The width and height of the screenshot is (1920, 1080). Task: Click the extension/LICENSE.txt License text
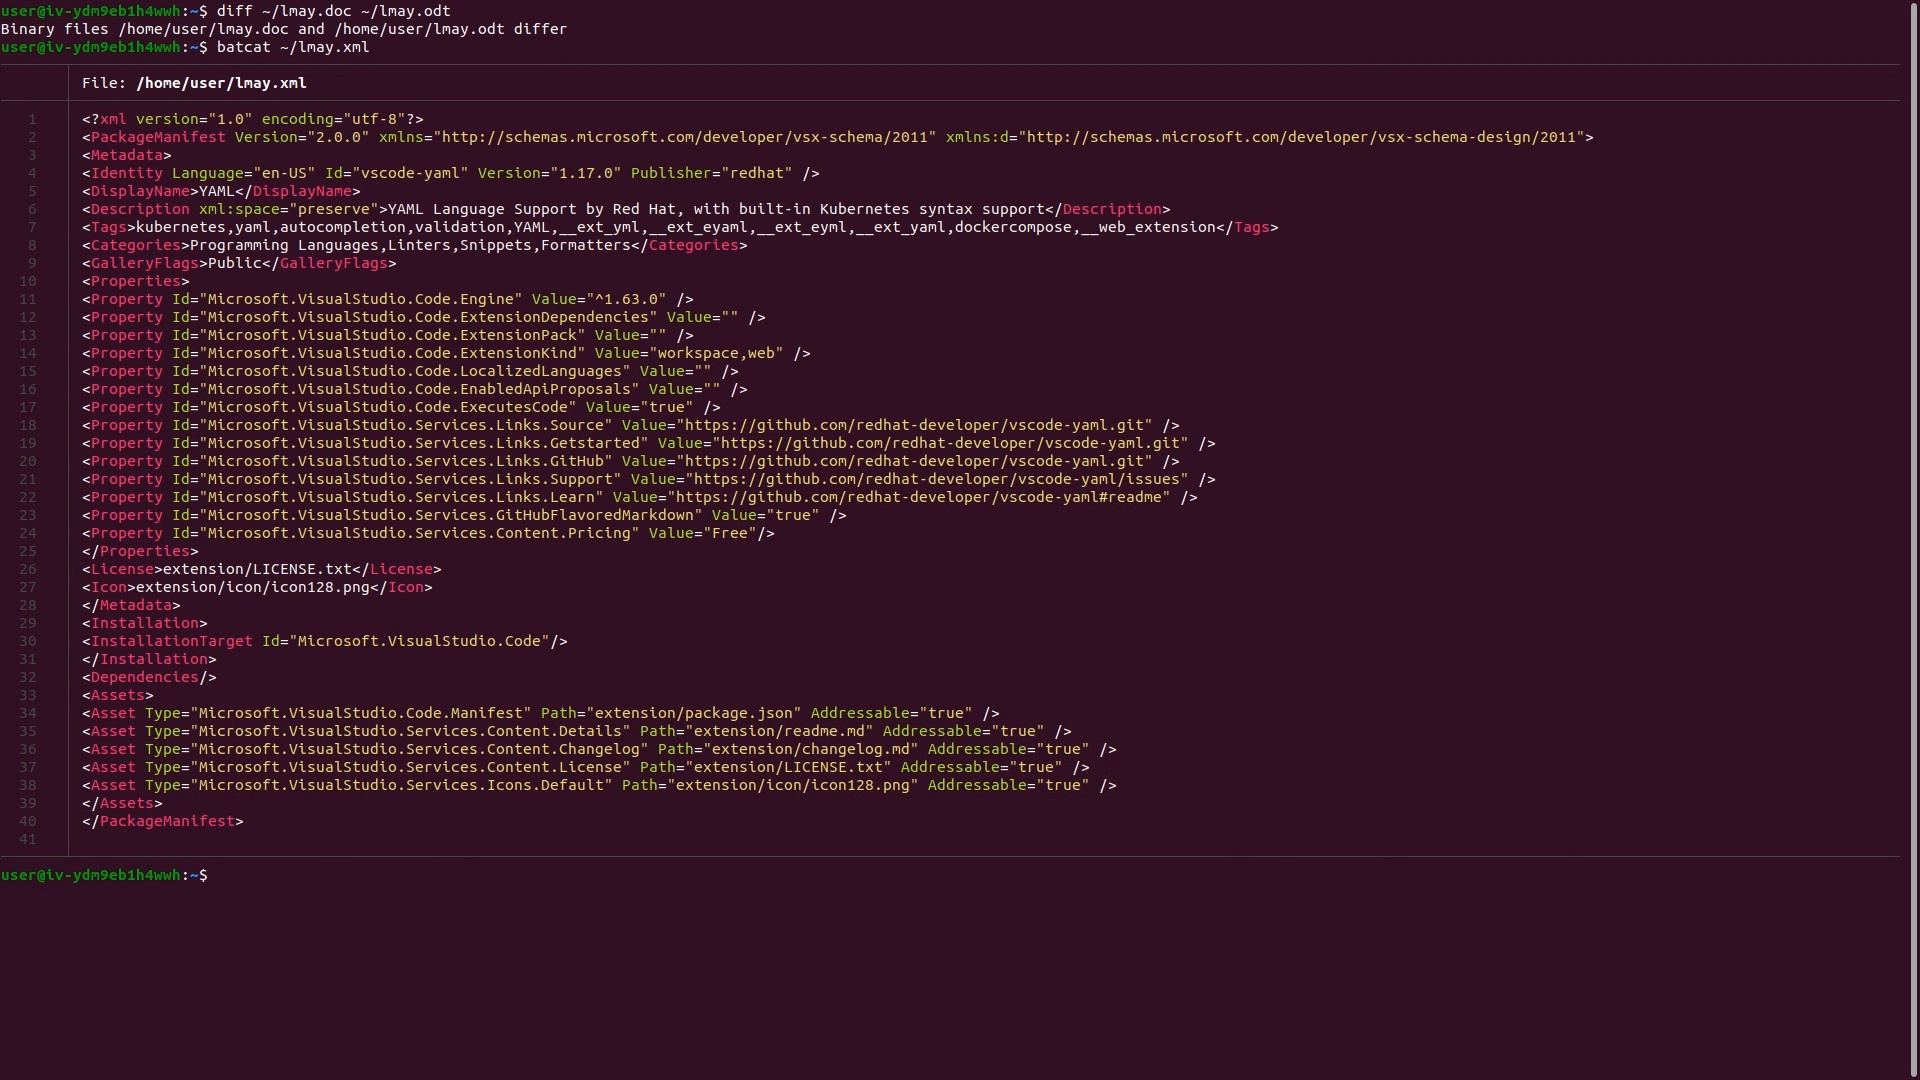click(x=257, y=569)
